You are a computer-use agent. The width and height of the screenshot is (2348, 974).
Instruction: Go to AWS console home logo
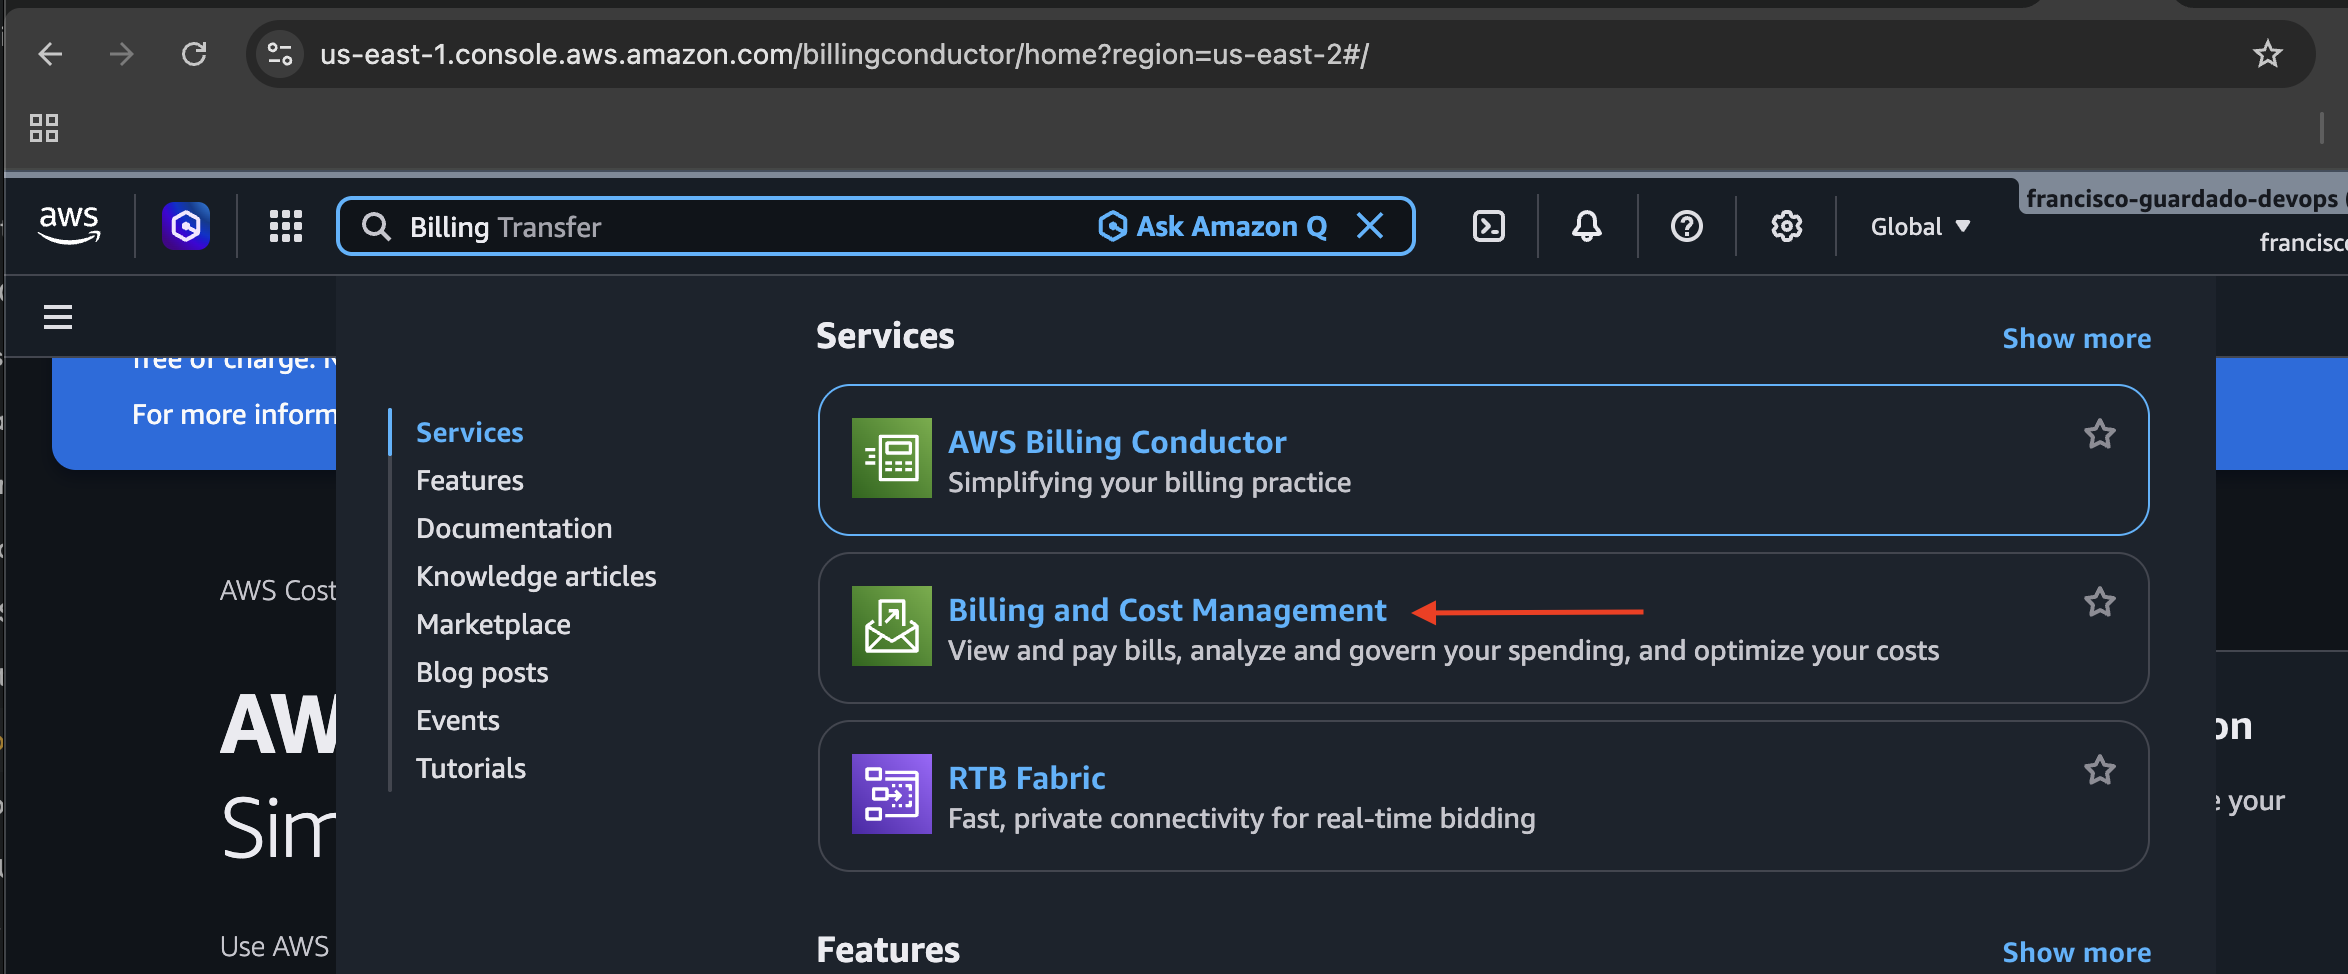pos(69,226)
